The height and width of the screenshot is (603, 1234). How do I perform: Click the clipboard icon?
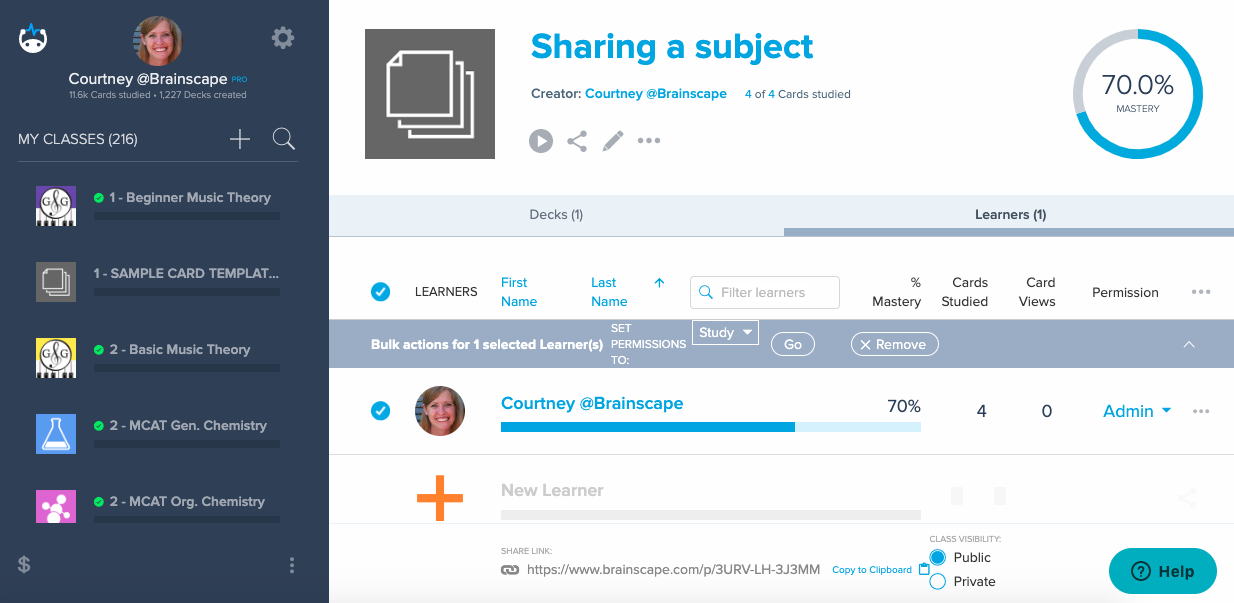(923, 569)
